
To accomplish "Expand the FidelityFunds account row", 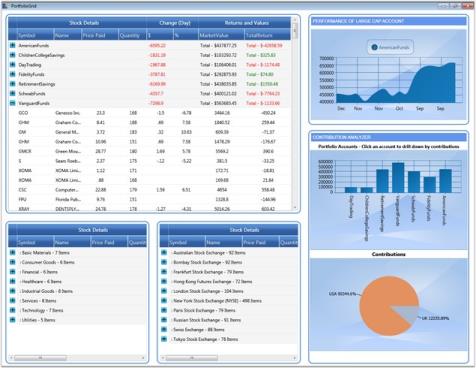I will click(13, 74).
